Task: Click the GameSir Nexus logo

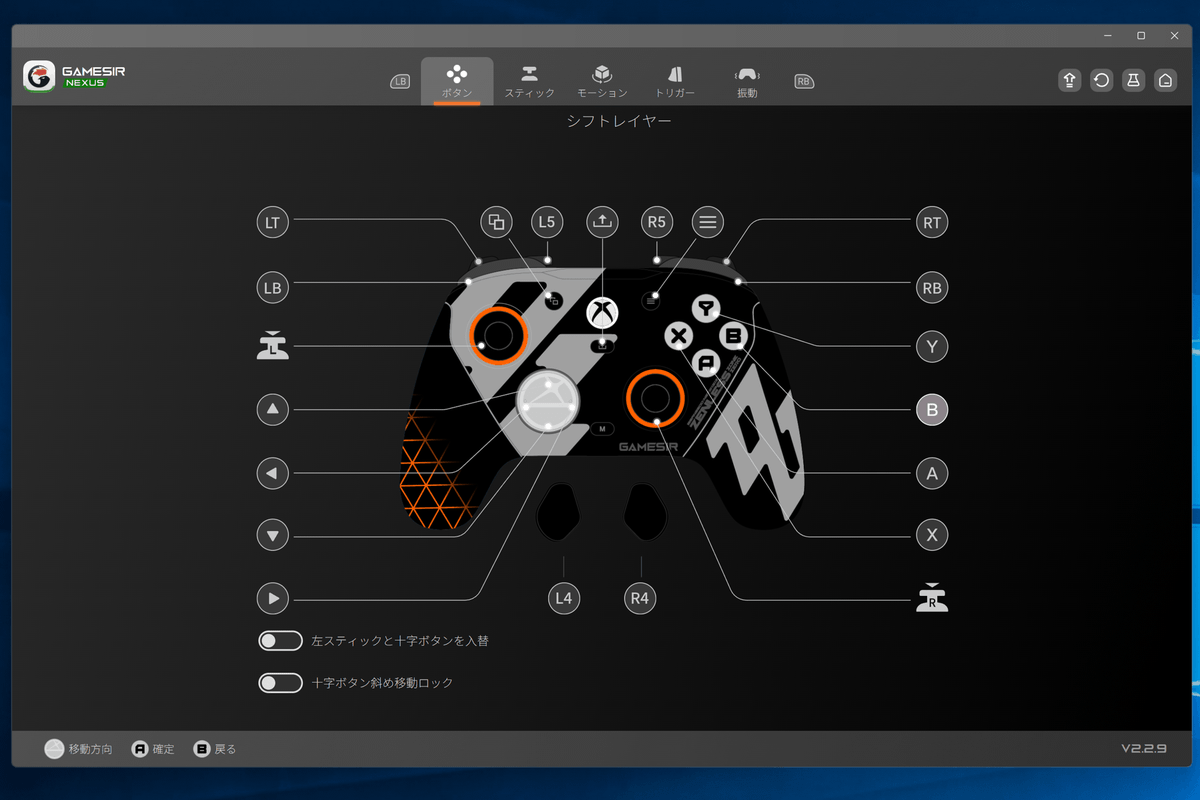Action: pos(75,77)
